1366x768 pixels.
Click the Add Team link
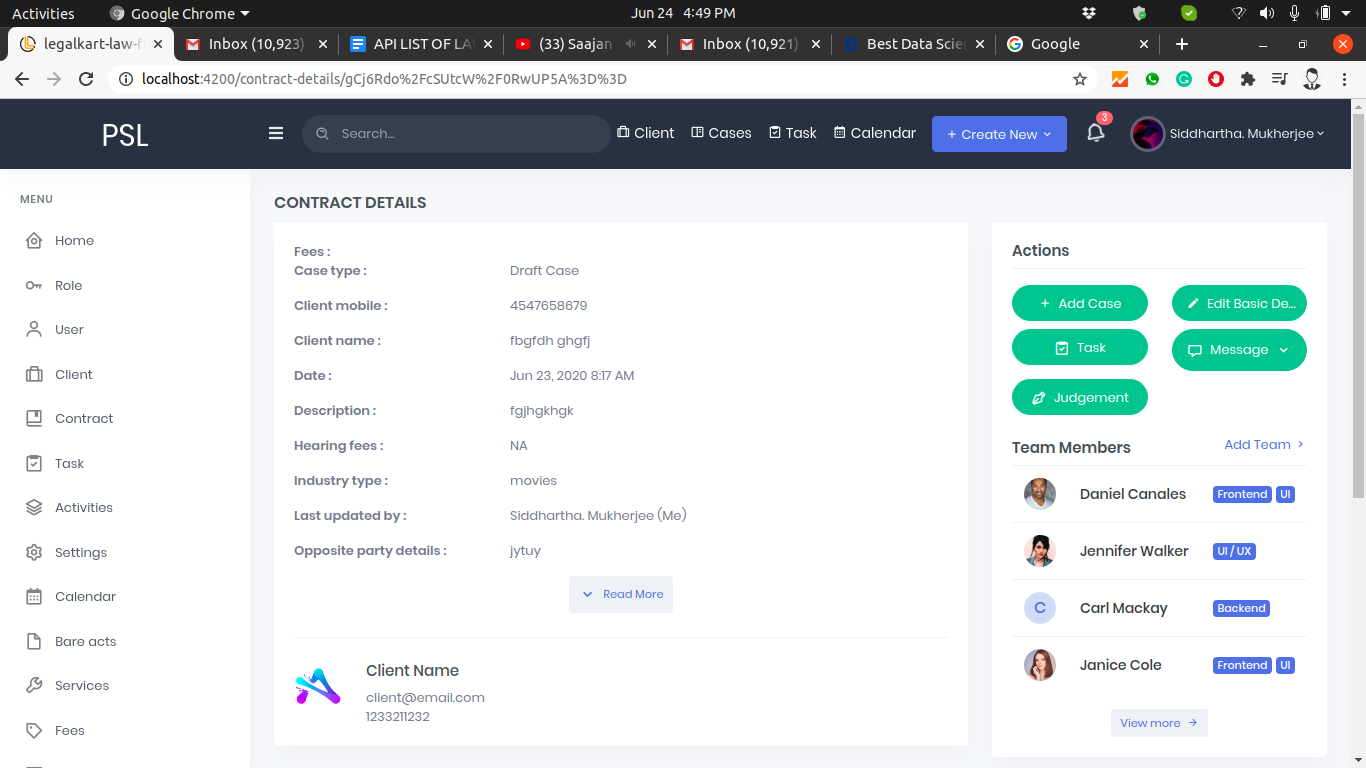1264,445
